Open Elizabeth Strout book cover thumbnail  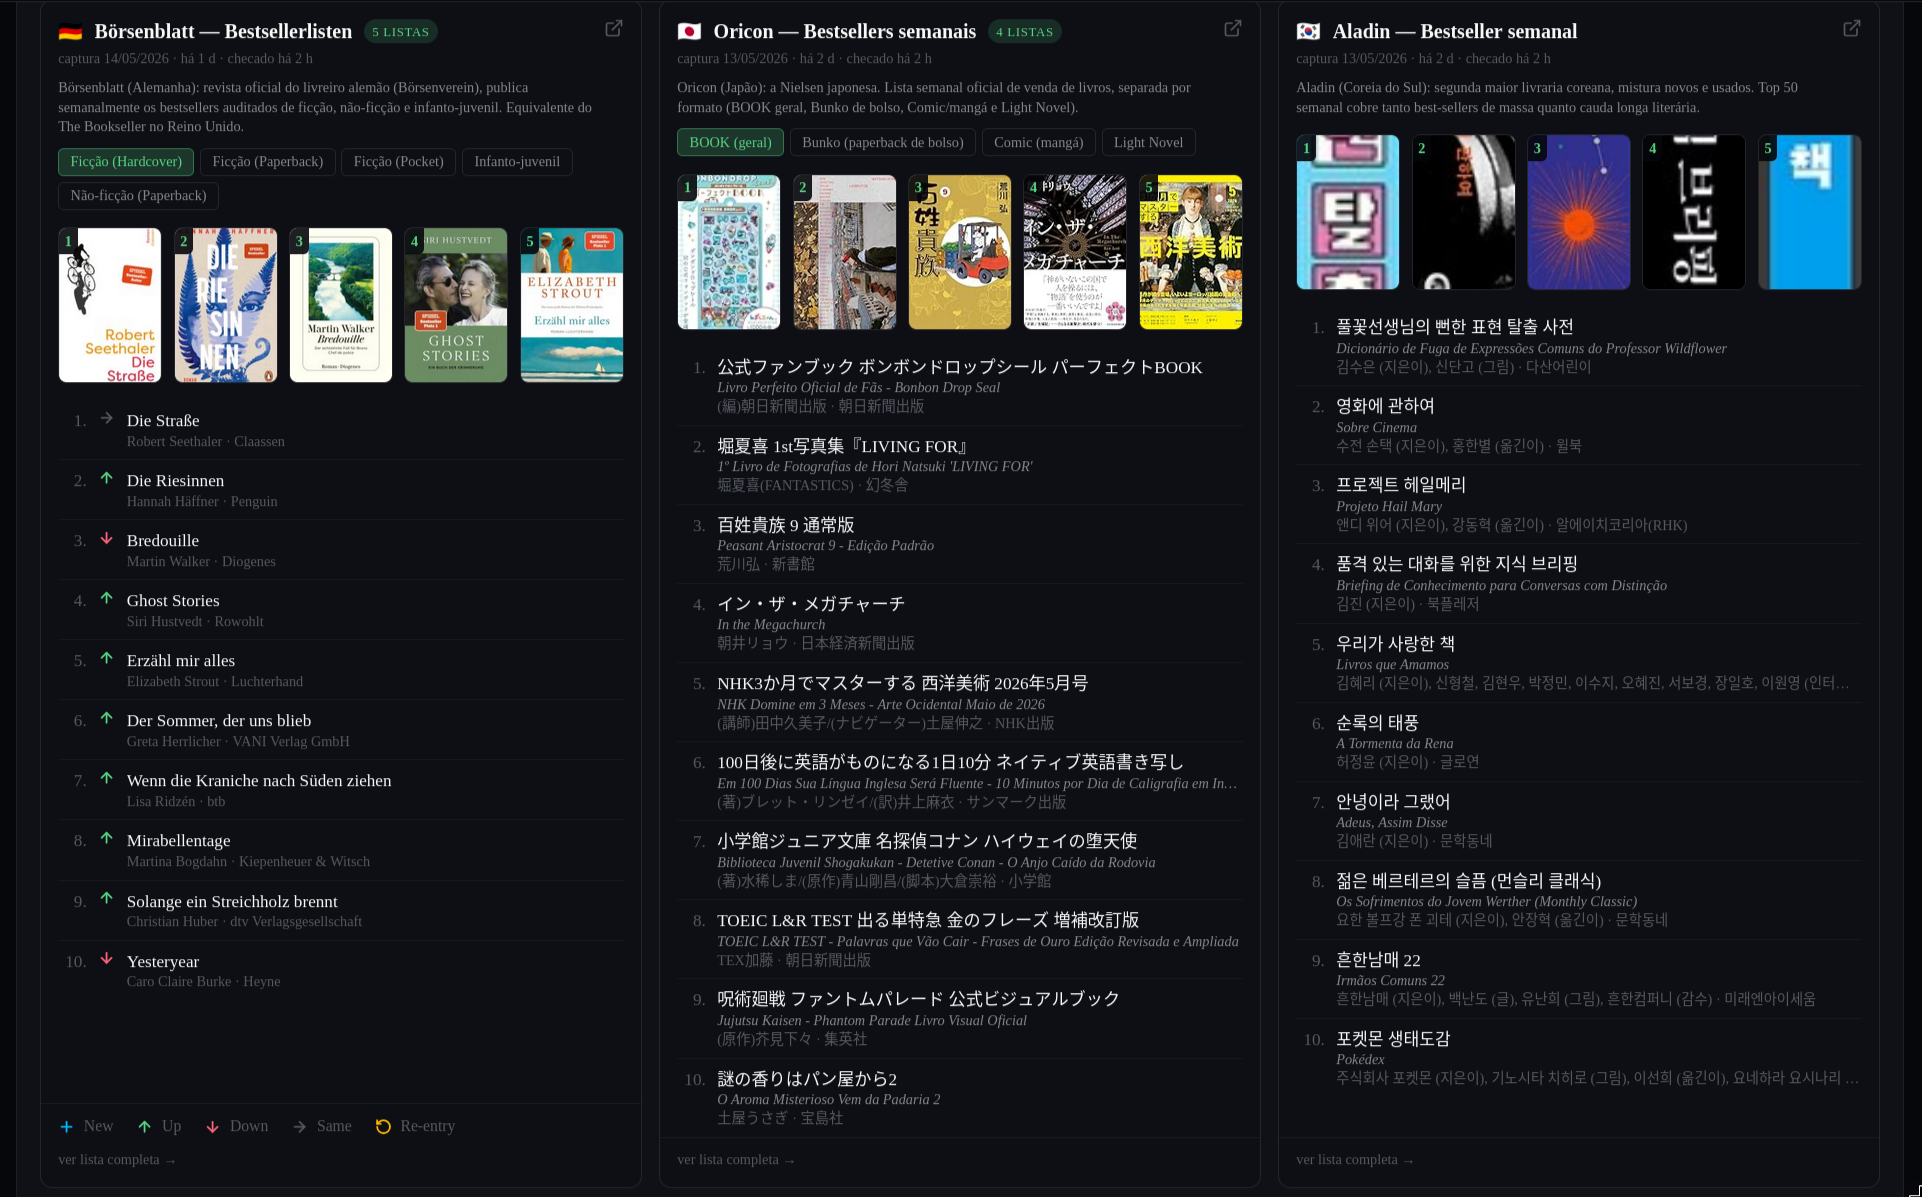[572, 305]
